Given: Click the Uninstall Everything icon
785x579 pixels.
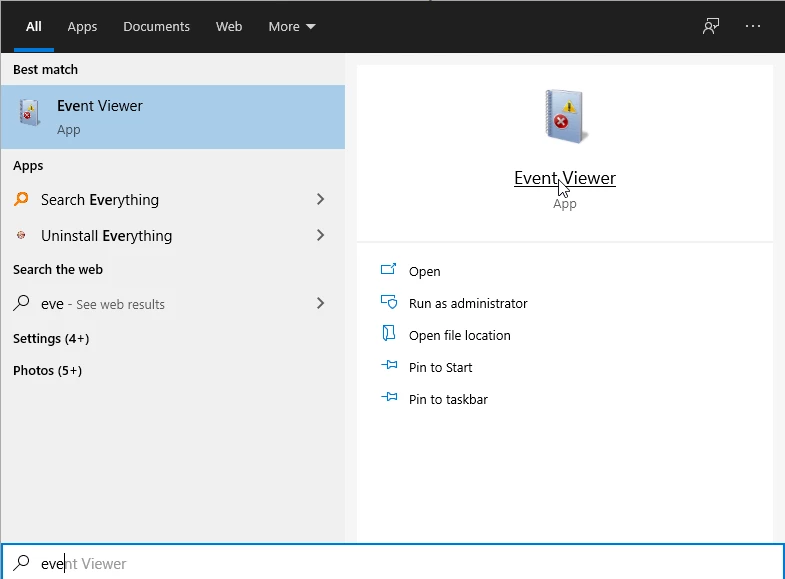Looking at the screenshot, I should pos(21,235).
